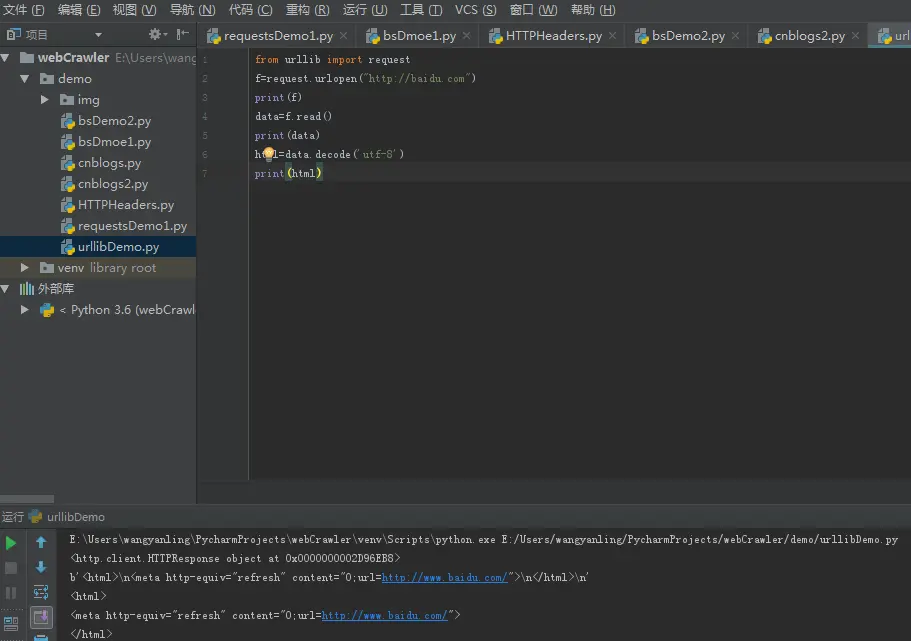Open the 导航 (N) menu
Screen dimensions: 911x641
pos(192,10)
